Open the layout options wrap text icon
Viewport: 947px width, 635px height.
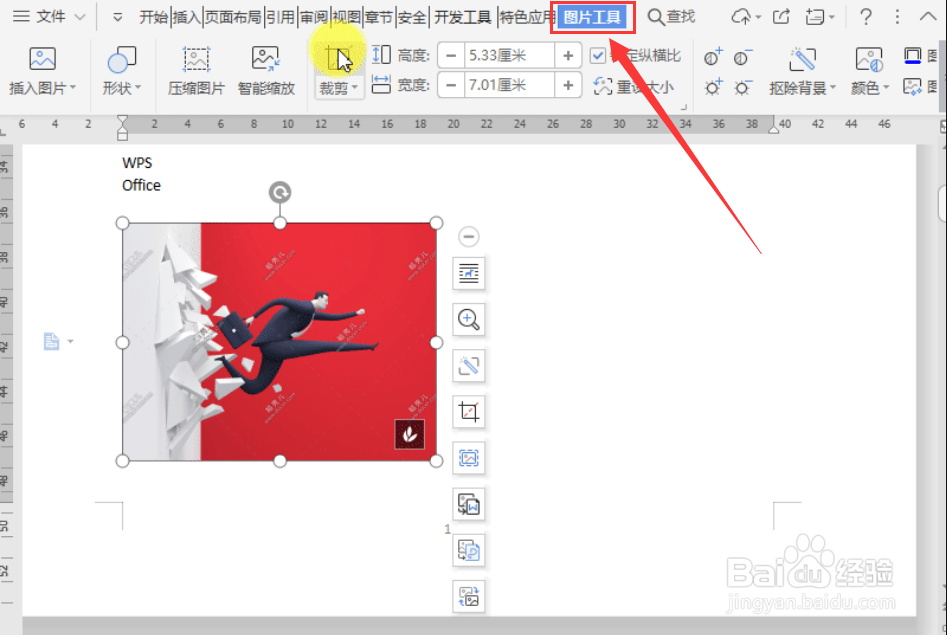pos(469,273)
